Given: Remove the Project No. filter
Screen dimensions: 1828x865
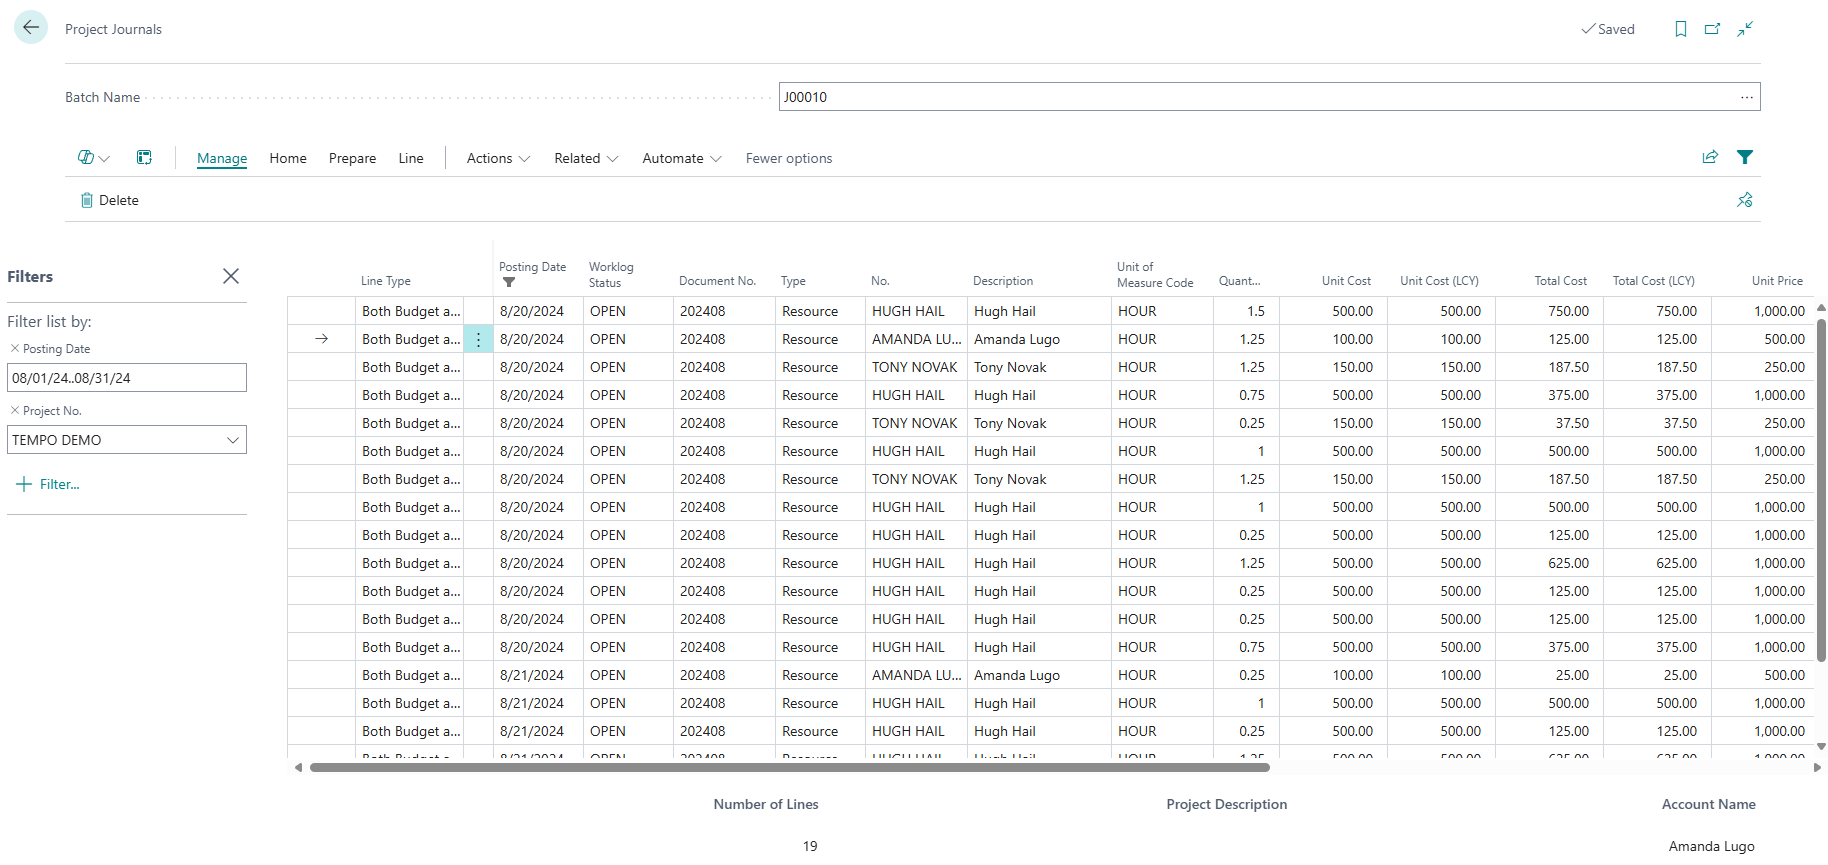Looking at the screenshot, I should pyautogui.click(x=14, y=411).
